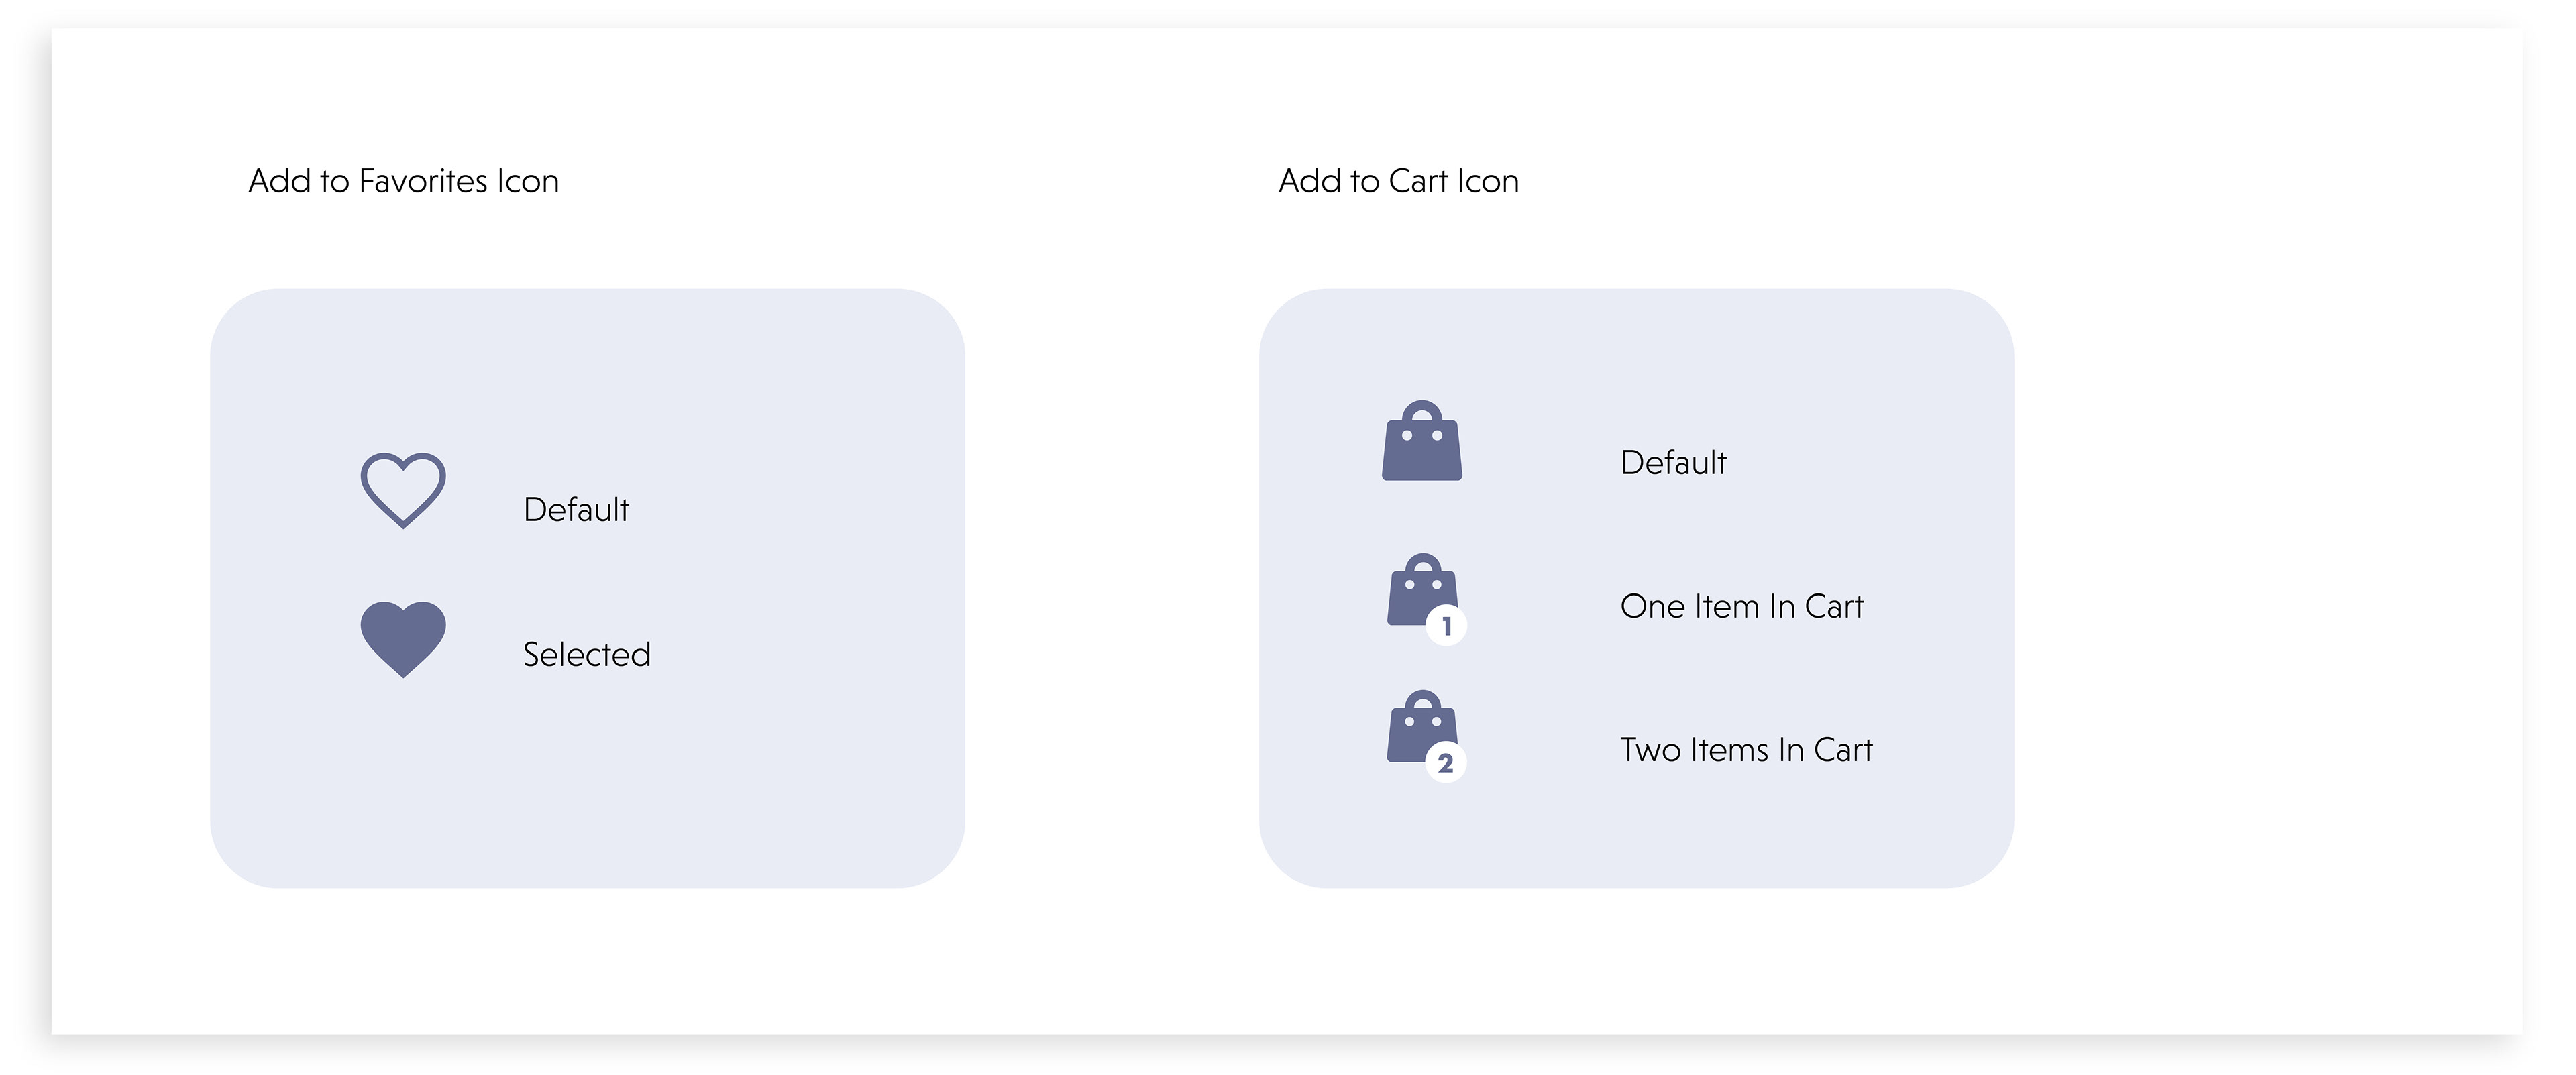
Task: Select the Default label beside the outlined heart
Action: tap(576, 510)
